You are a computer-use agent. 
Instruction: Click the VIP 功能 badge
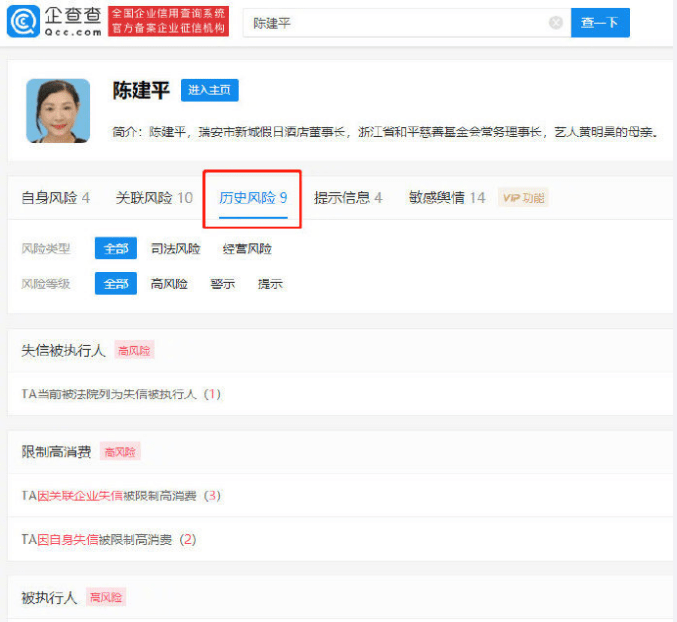(523, 198)
